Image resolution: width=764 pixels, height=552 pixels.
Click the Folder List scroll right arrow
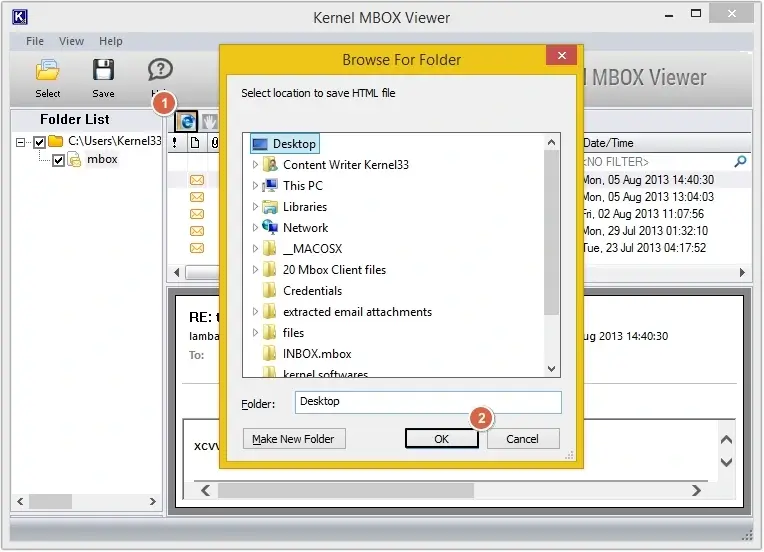[x=153, y=501]
